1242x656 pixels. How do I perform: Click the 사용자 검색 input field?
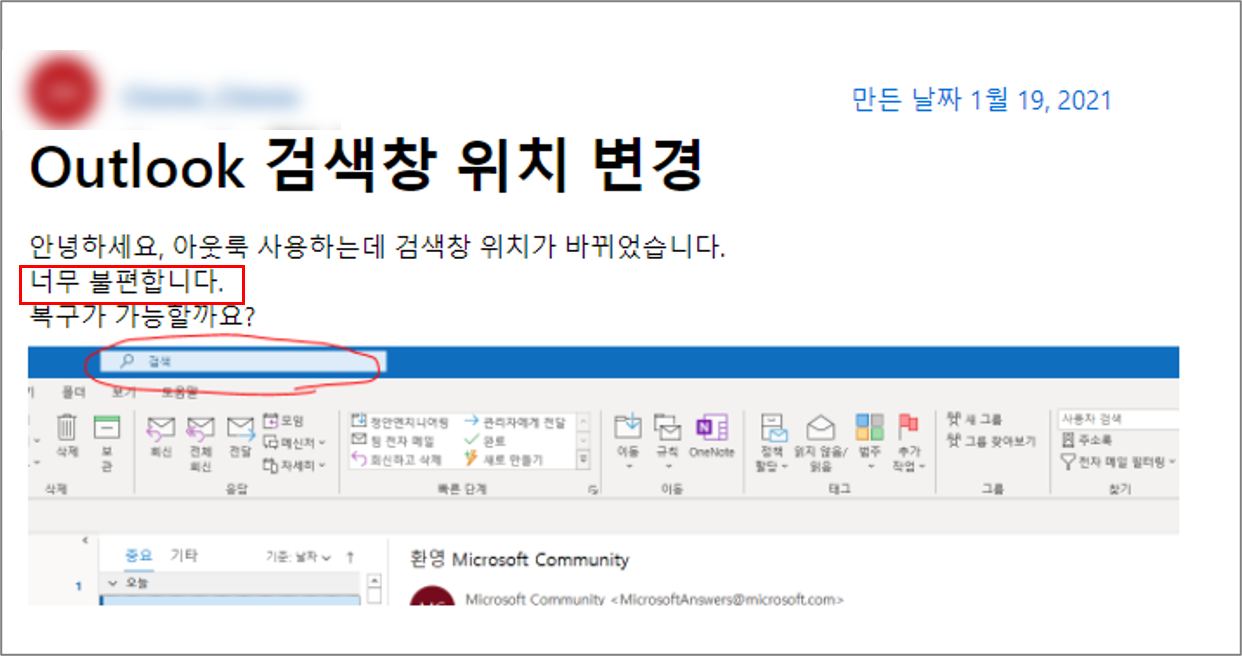pos(1118,419)
